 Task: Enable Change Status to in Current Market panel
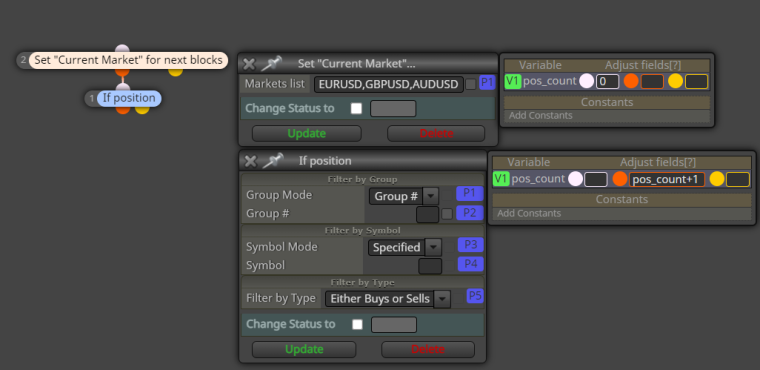356,109
